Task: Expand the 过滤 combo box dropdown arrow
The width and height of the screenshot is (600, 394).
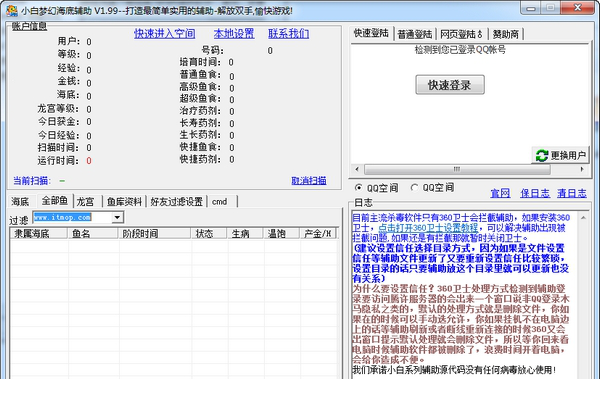Action: [x=117, y=217]
